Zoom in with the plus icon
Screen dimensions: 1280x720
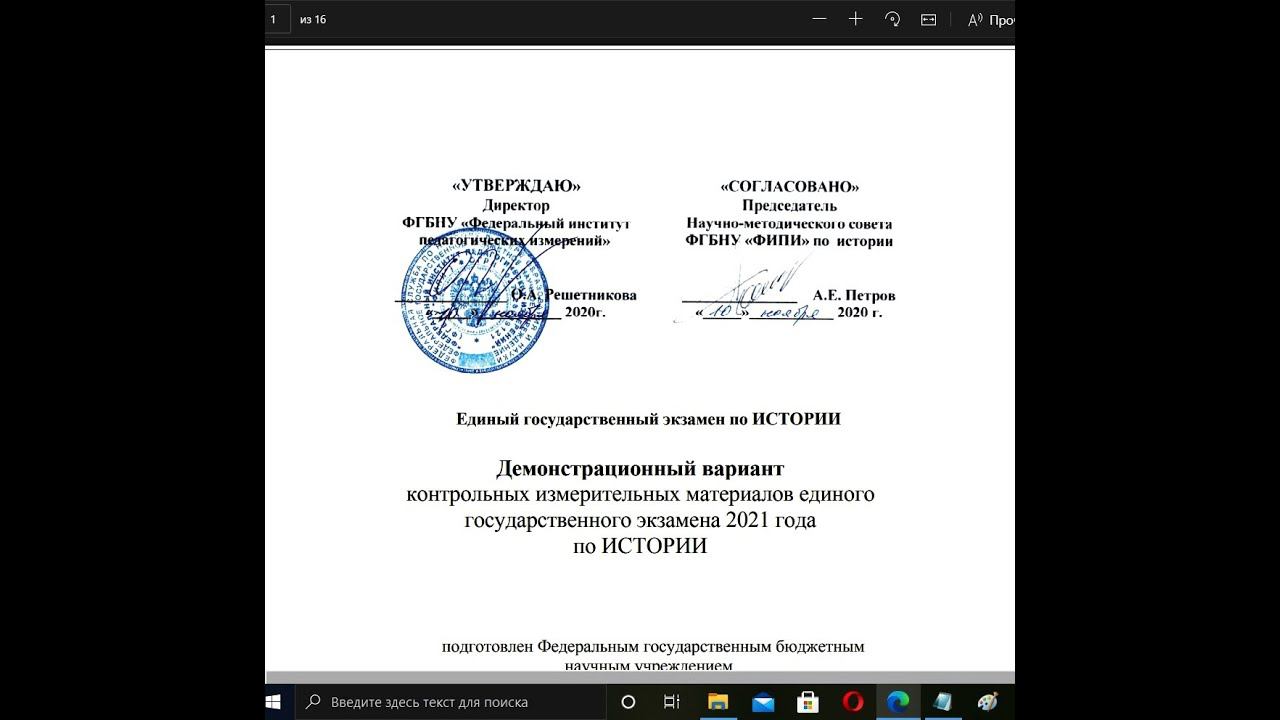[x=856, y=19]
